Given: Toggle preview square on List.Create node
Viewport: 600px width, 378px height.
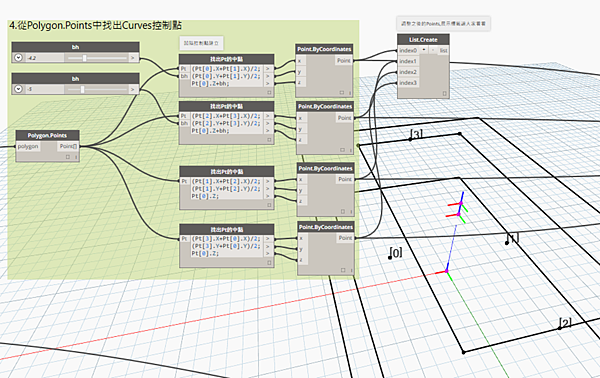Looking at the screenshot, I should pos(444,93).
